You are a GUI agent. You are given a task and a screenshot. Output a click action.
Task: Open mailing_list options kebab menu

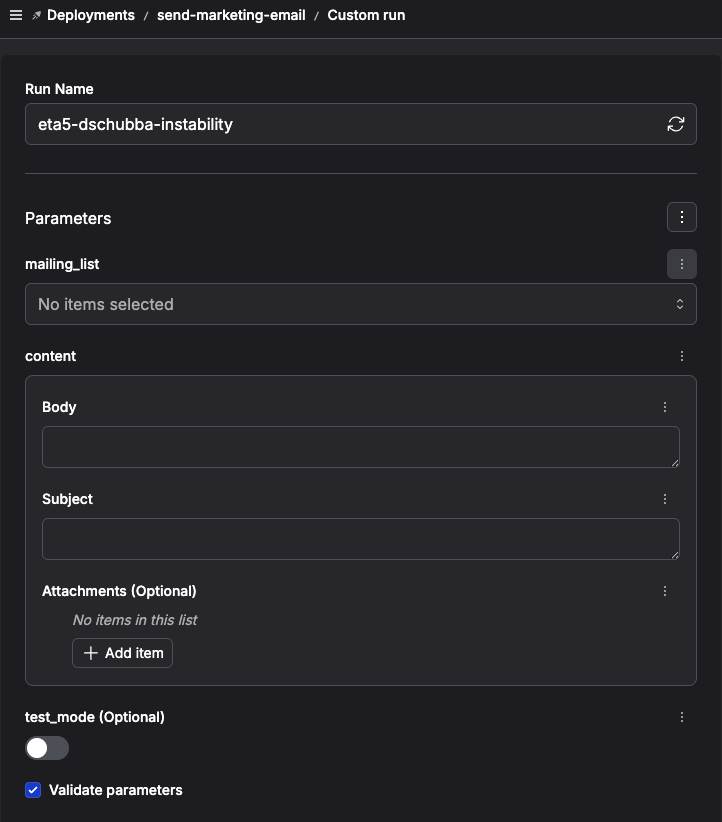click(x=682, y=264)
